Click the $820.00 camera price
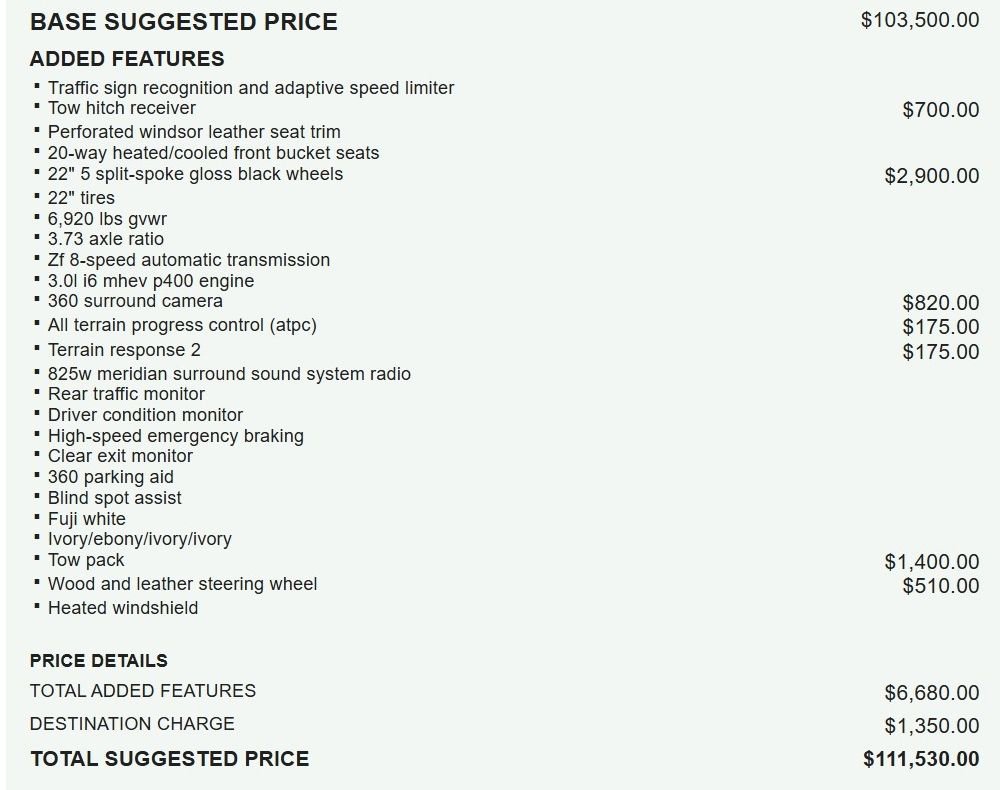This screenshot has width=1000, height=790. (941, 303)
